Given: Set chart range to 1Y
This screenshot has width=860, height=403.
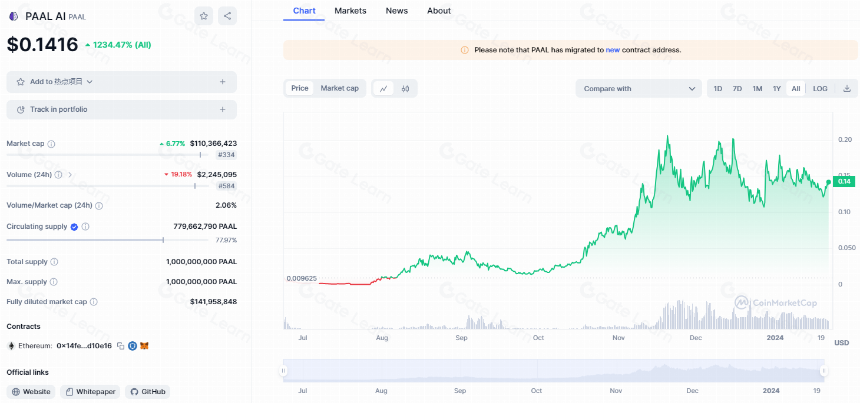Looking at the screenshot, I should [x=777, y=88].
